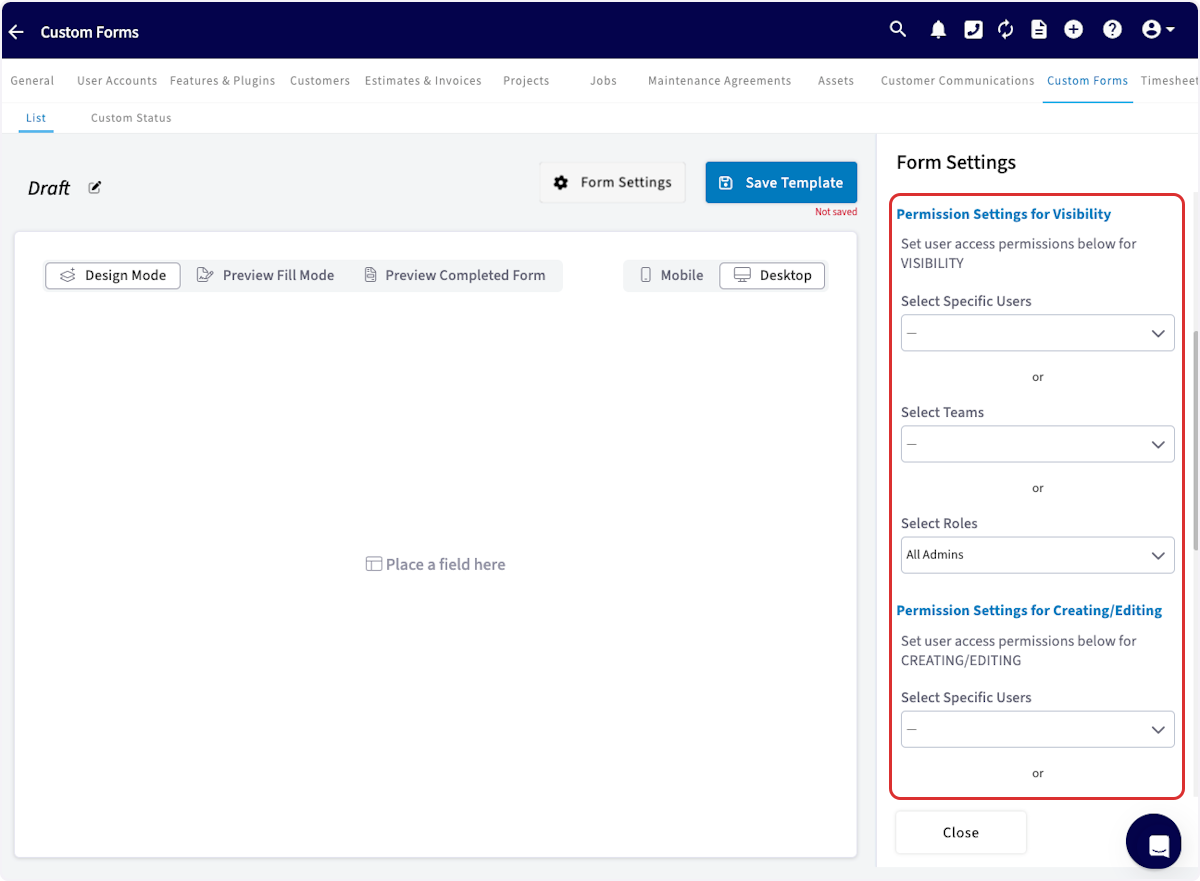
Task: Open the notifications bell
Action: coord(938,30)
